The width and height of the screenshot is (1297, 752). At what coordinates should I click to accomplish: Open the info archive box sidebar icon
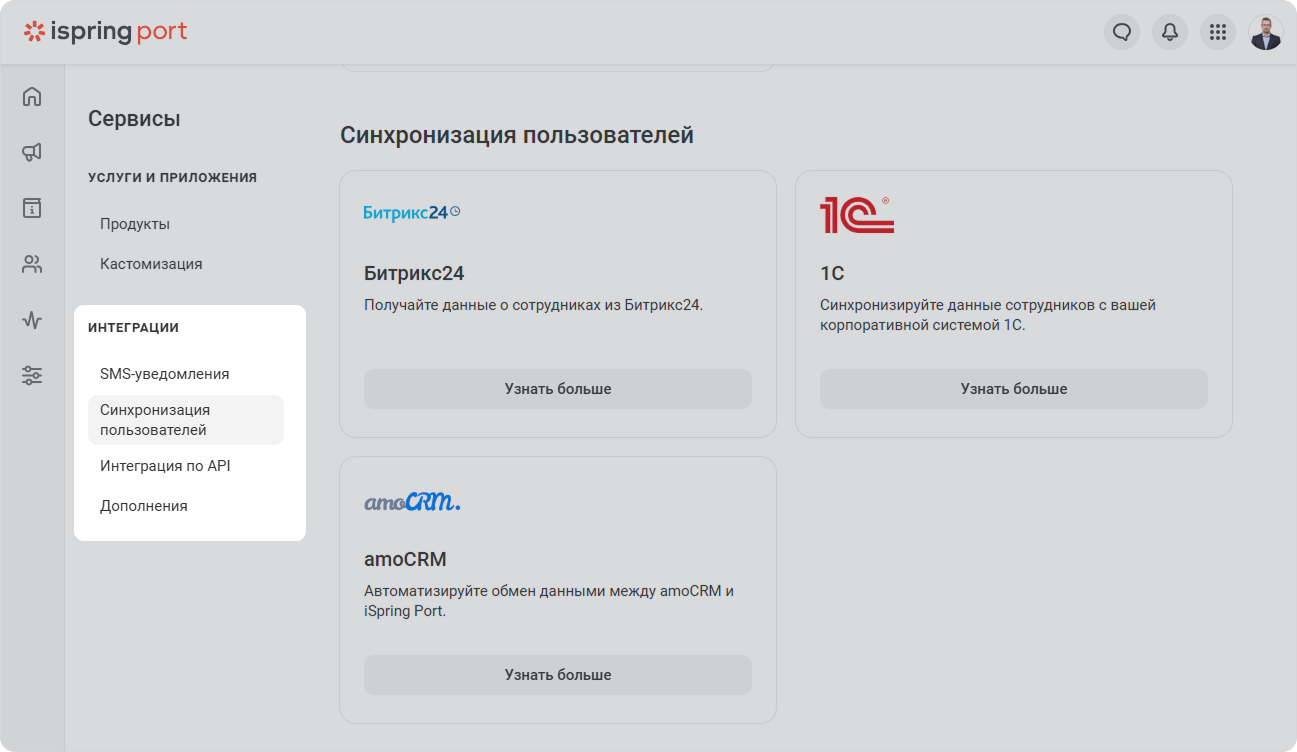coord(32,208)
